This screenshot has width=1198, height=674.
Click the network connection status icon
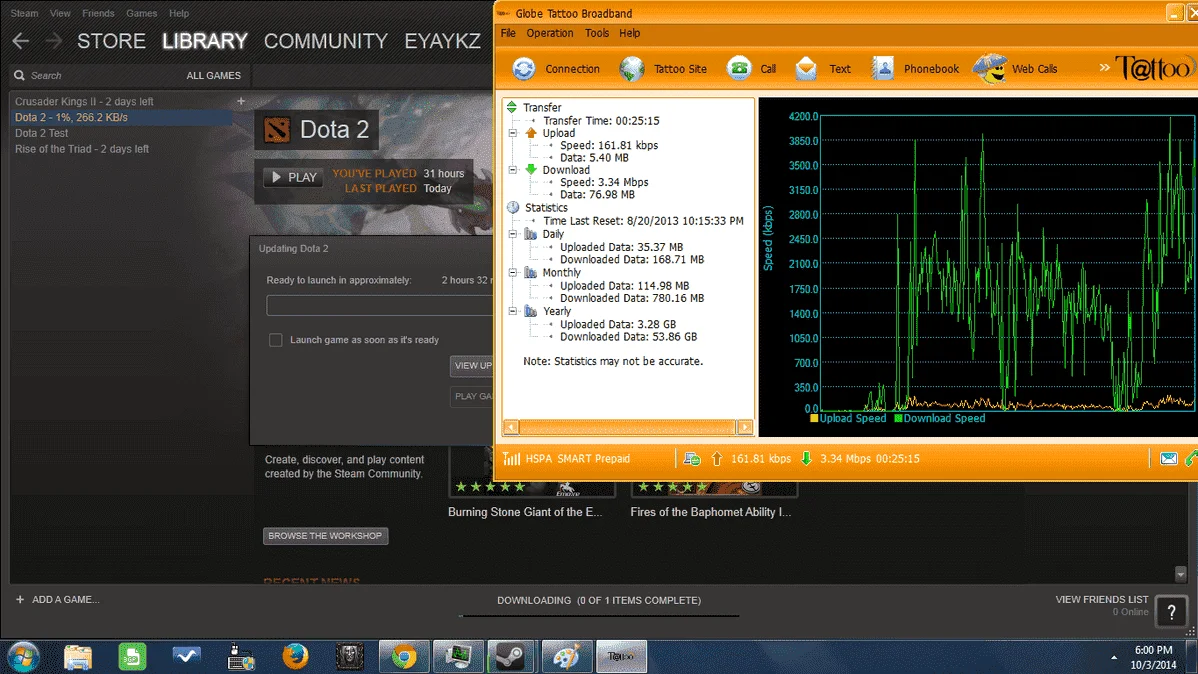click(692, 459)
